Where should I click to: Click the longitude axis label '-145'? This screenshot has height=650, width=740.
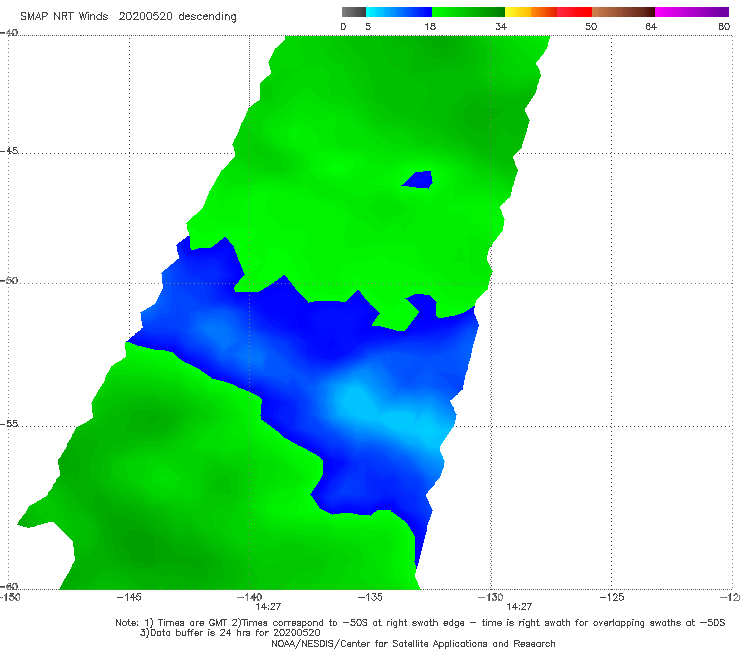[x=129, y=598]
